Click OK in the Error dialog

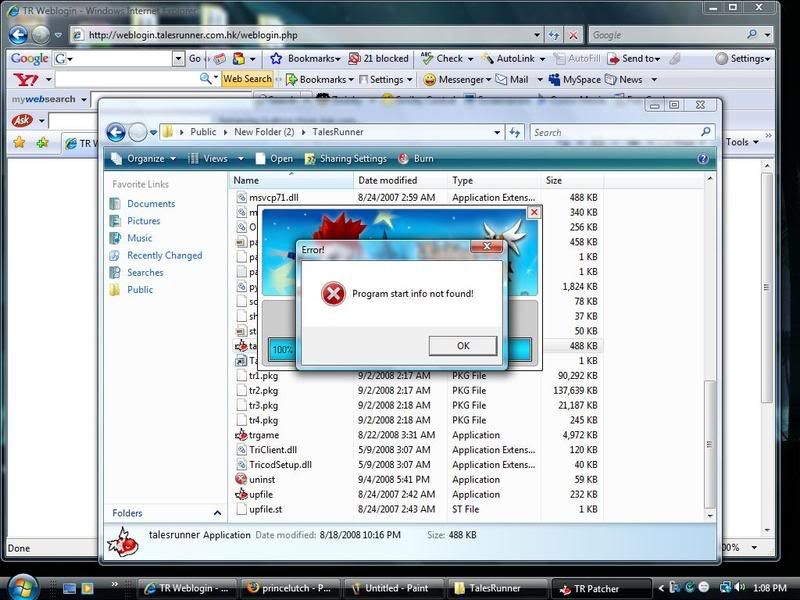pos(462,346)
